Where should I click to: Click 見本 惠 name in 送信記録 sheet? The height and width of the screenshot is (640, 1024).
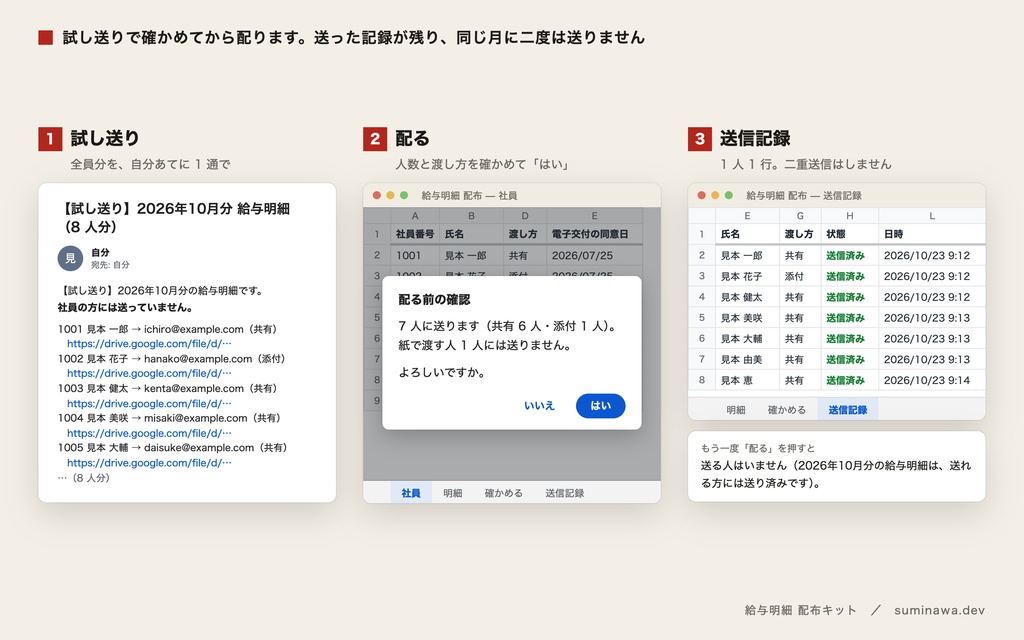click(747, 380)
